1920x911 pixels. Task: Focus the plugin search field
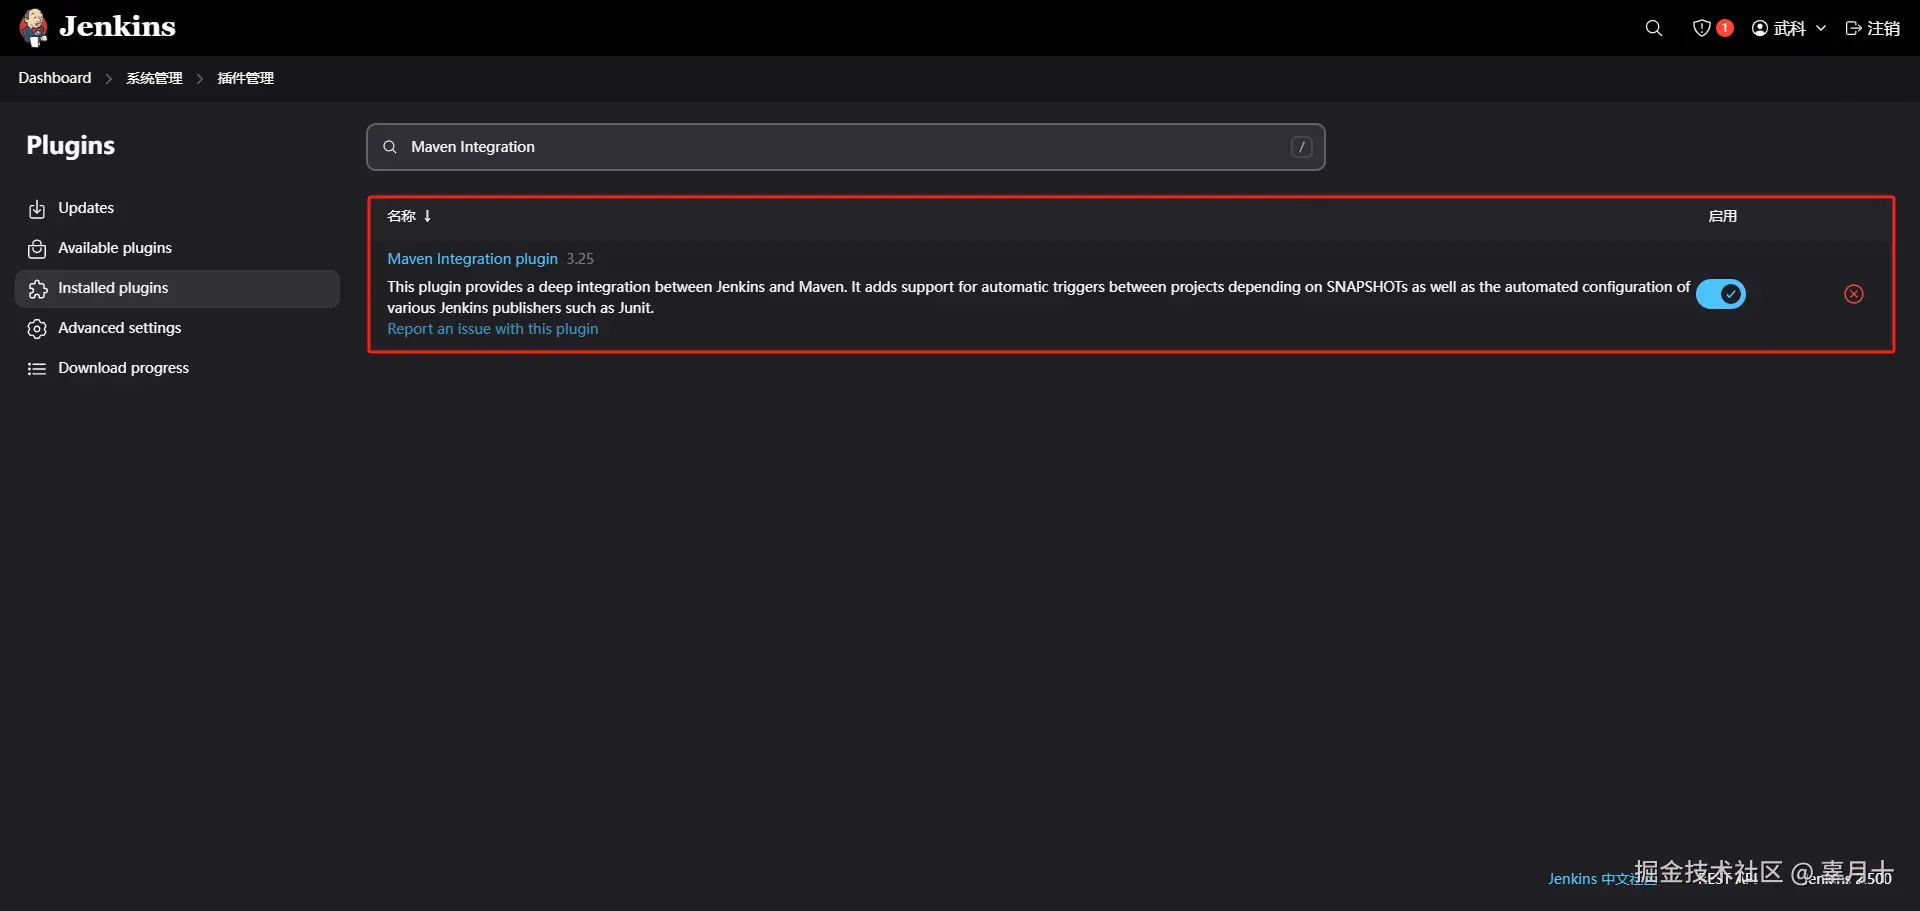click(846, 147)
